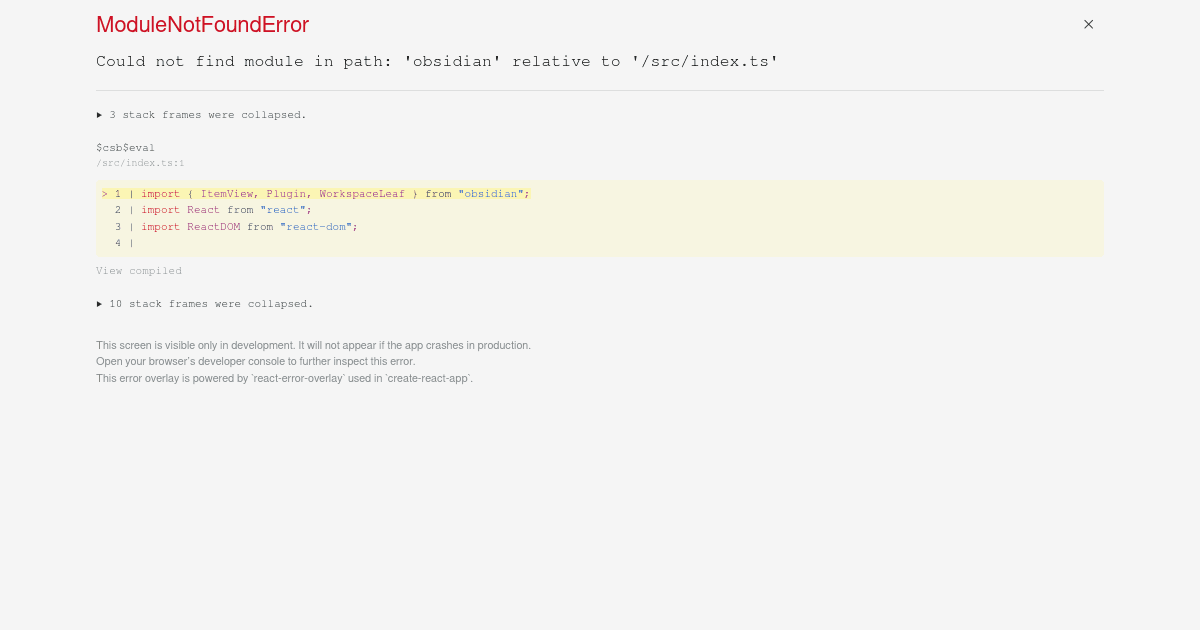The height and width of the screenshot is (630, 1200).
Task: Click the error line marker arrow on line 1
Action: [x=104, y=193]
